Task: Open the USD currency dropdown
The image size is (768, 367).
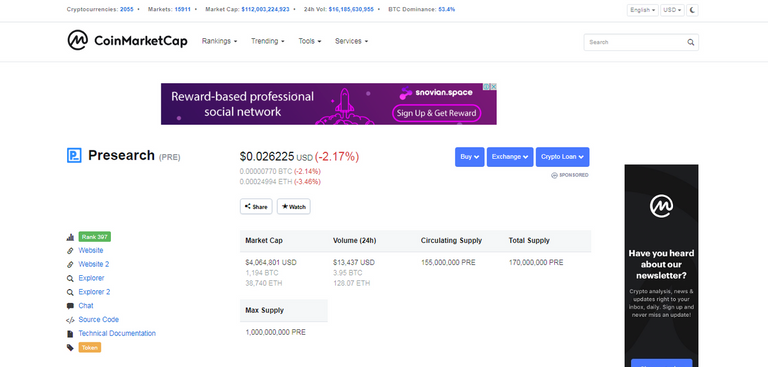Action: pos(672,10)
